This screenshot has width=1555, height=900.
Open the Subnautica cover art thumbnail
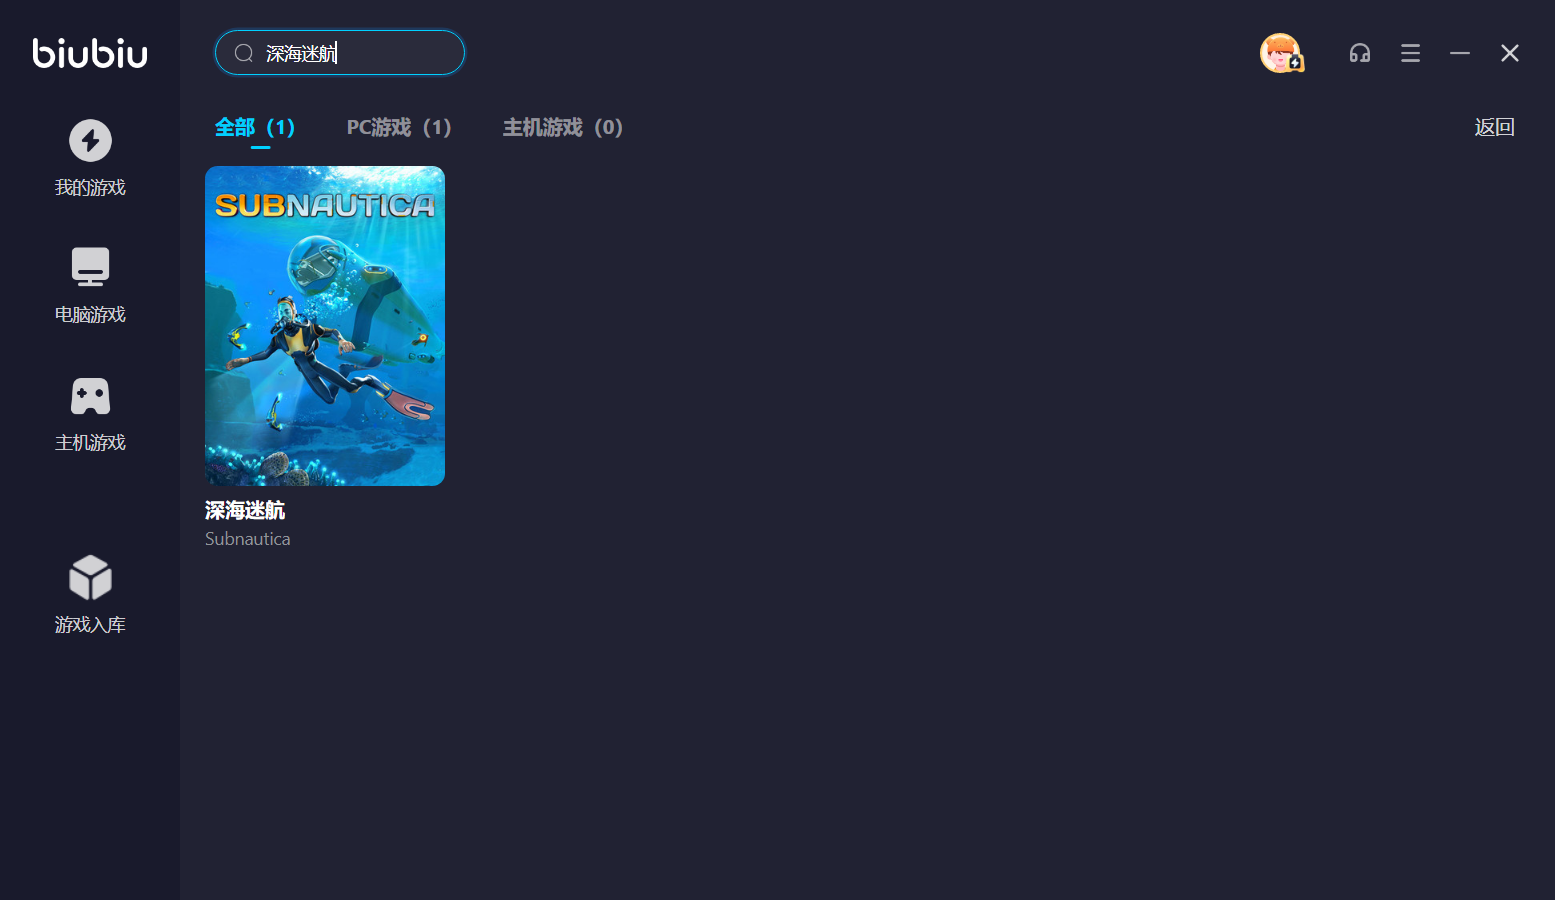[325, 326]
